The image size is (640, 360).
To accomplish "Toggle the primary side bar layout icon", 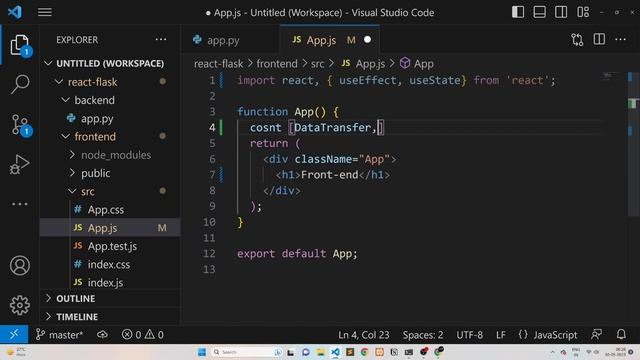I will (x=518, y=12).
